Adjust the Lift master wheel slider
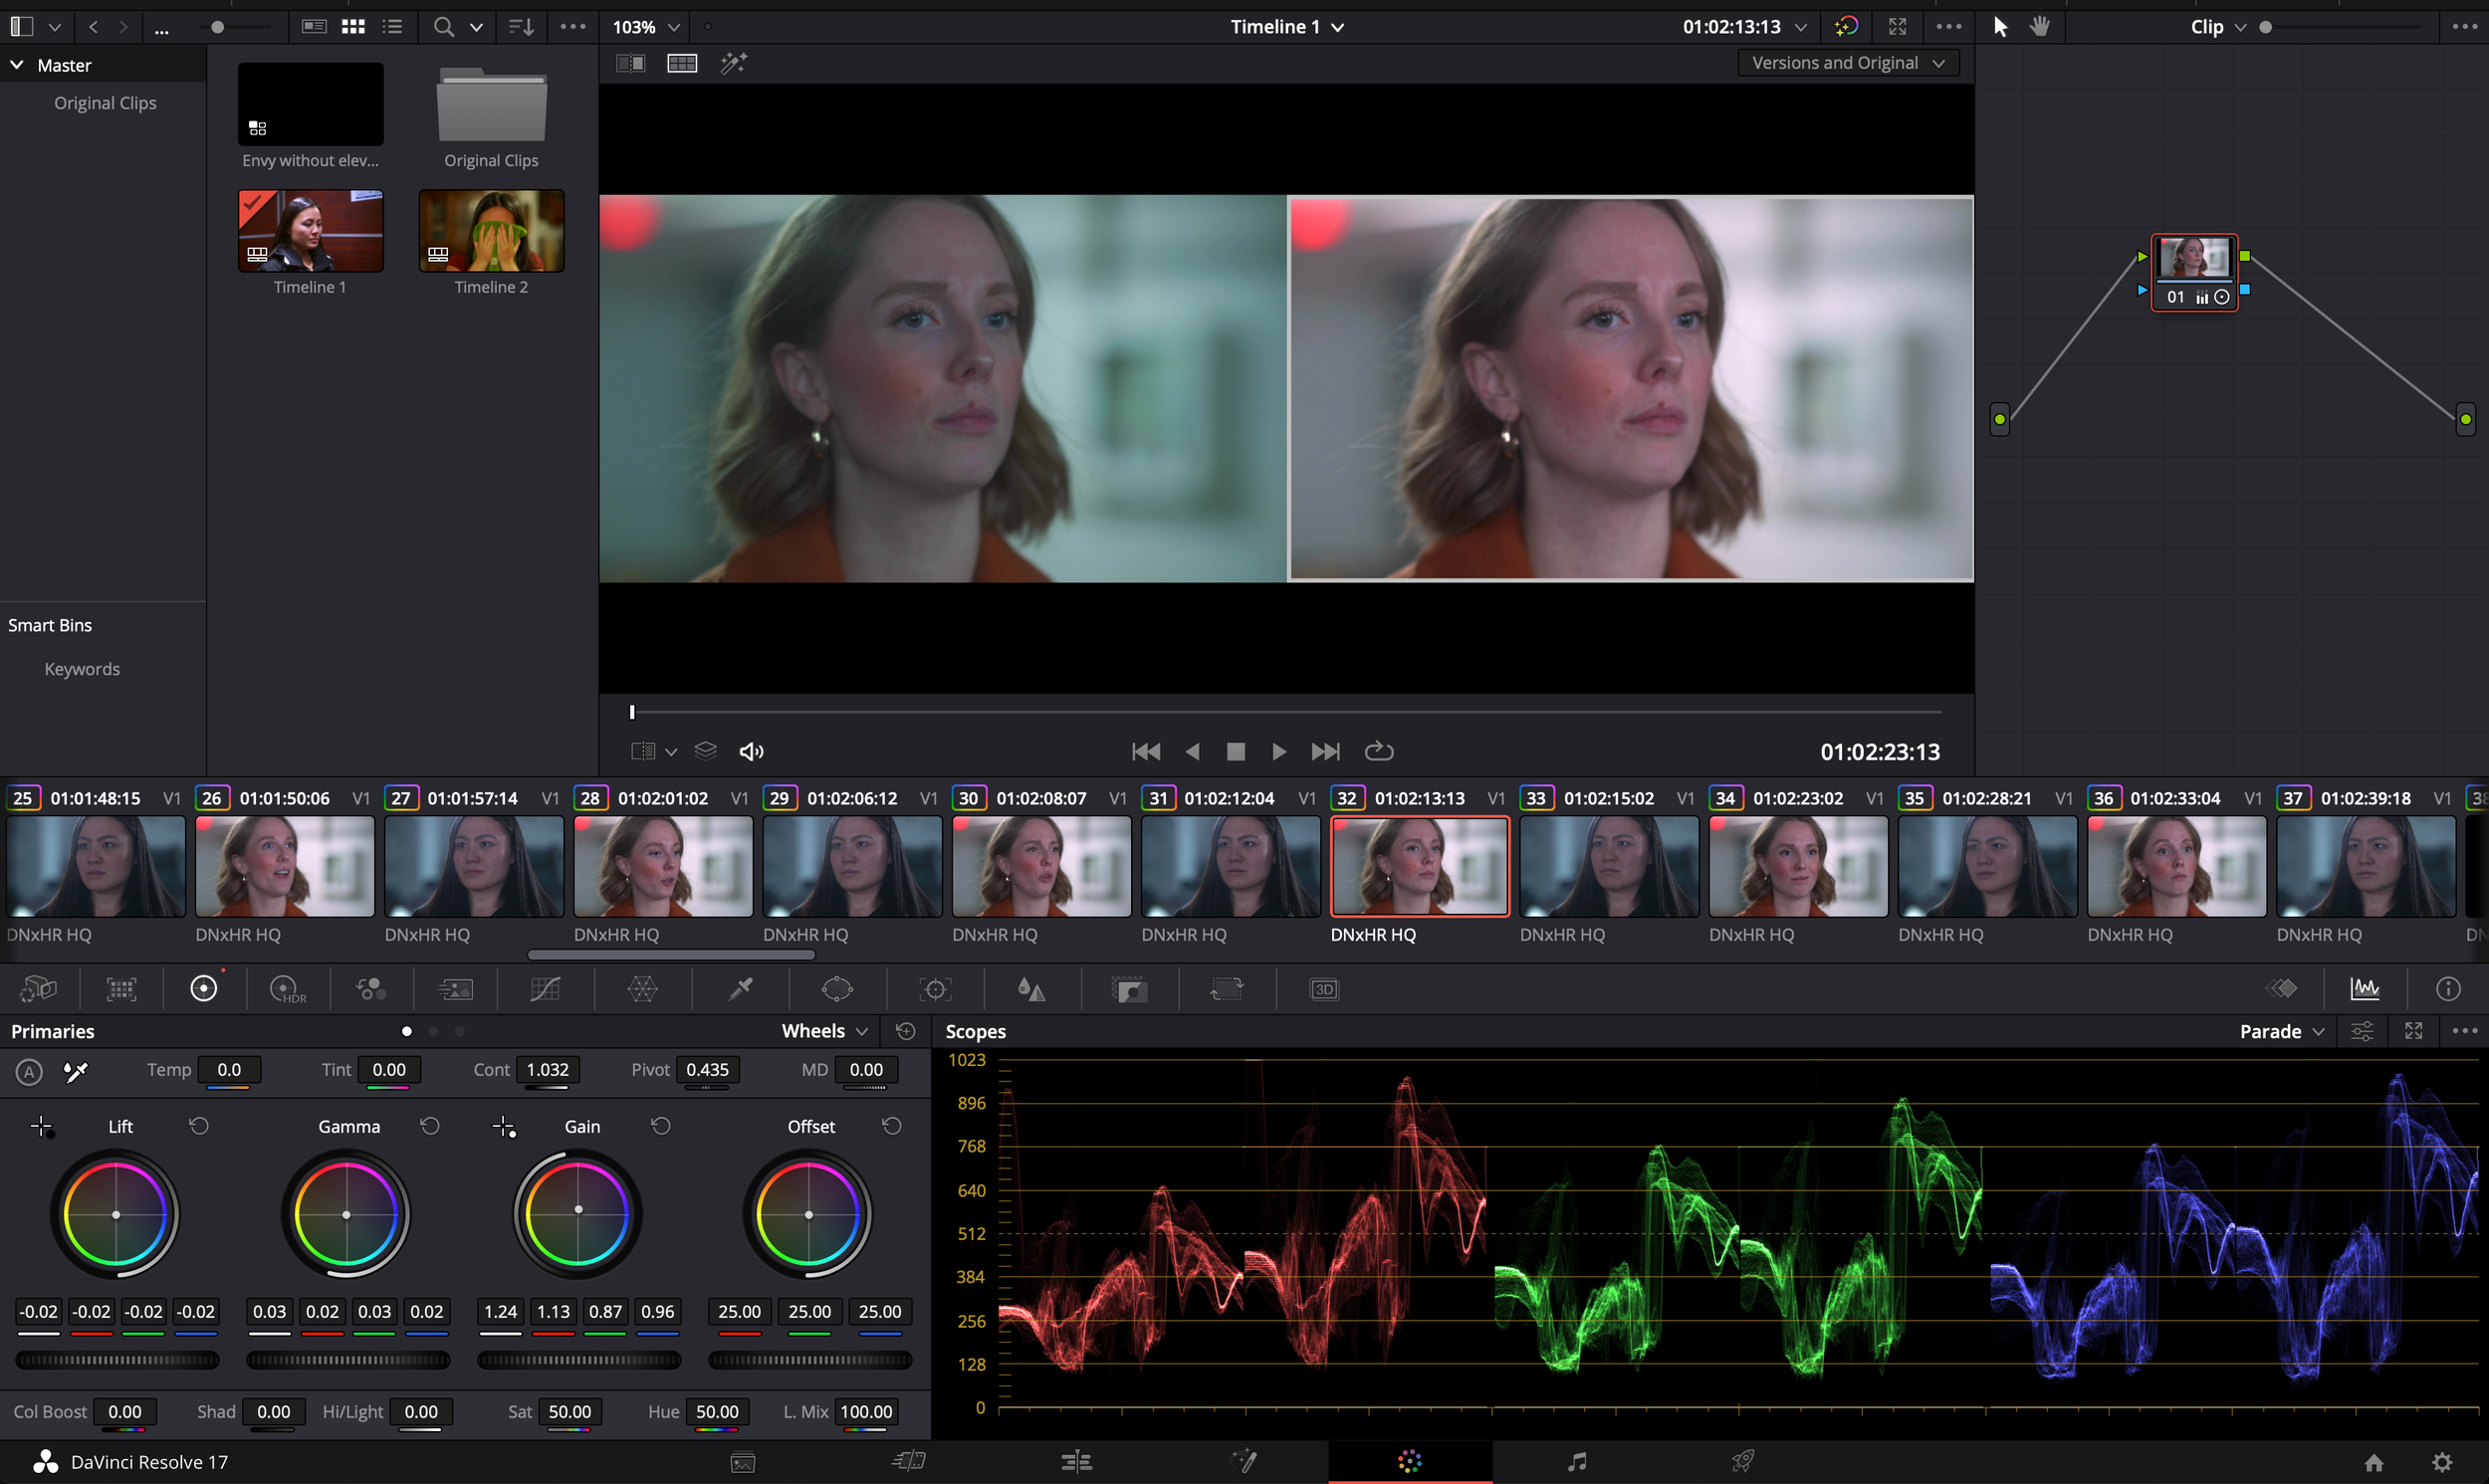Screen dimensions: 2489x1484 [x=117, y=1360]
